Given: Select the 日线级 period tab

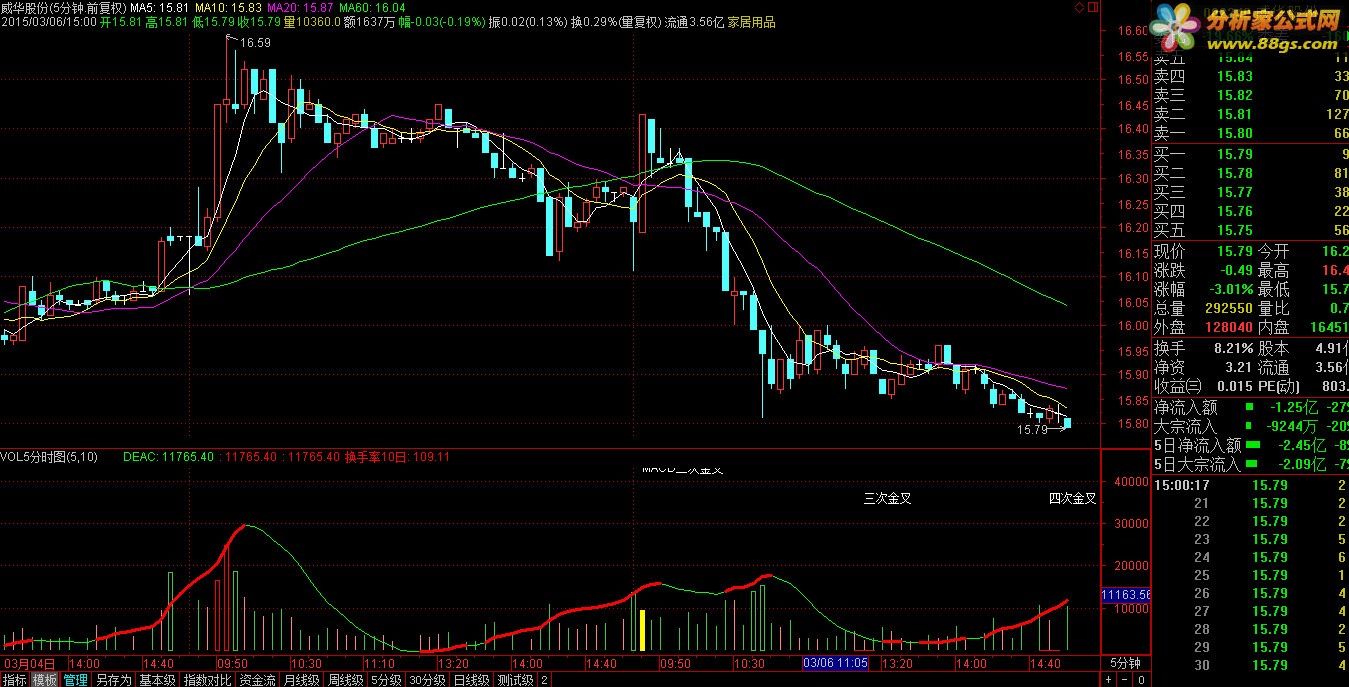Looking at the screenshot, I should pyautogui.click(x=471, y=680).
